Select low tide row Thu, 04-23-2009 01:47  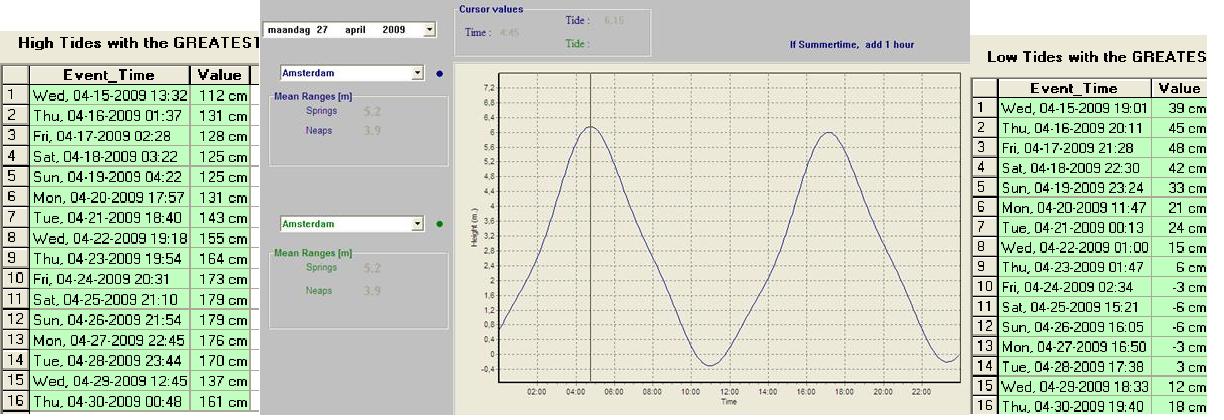coord(1074,267)
